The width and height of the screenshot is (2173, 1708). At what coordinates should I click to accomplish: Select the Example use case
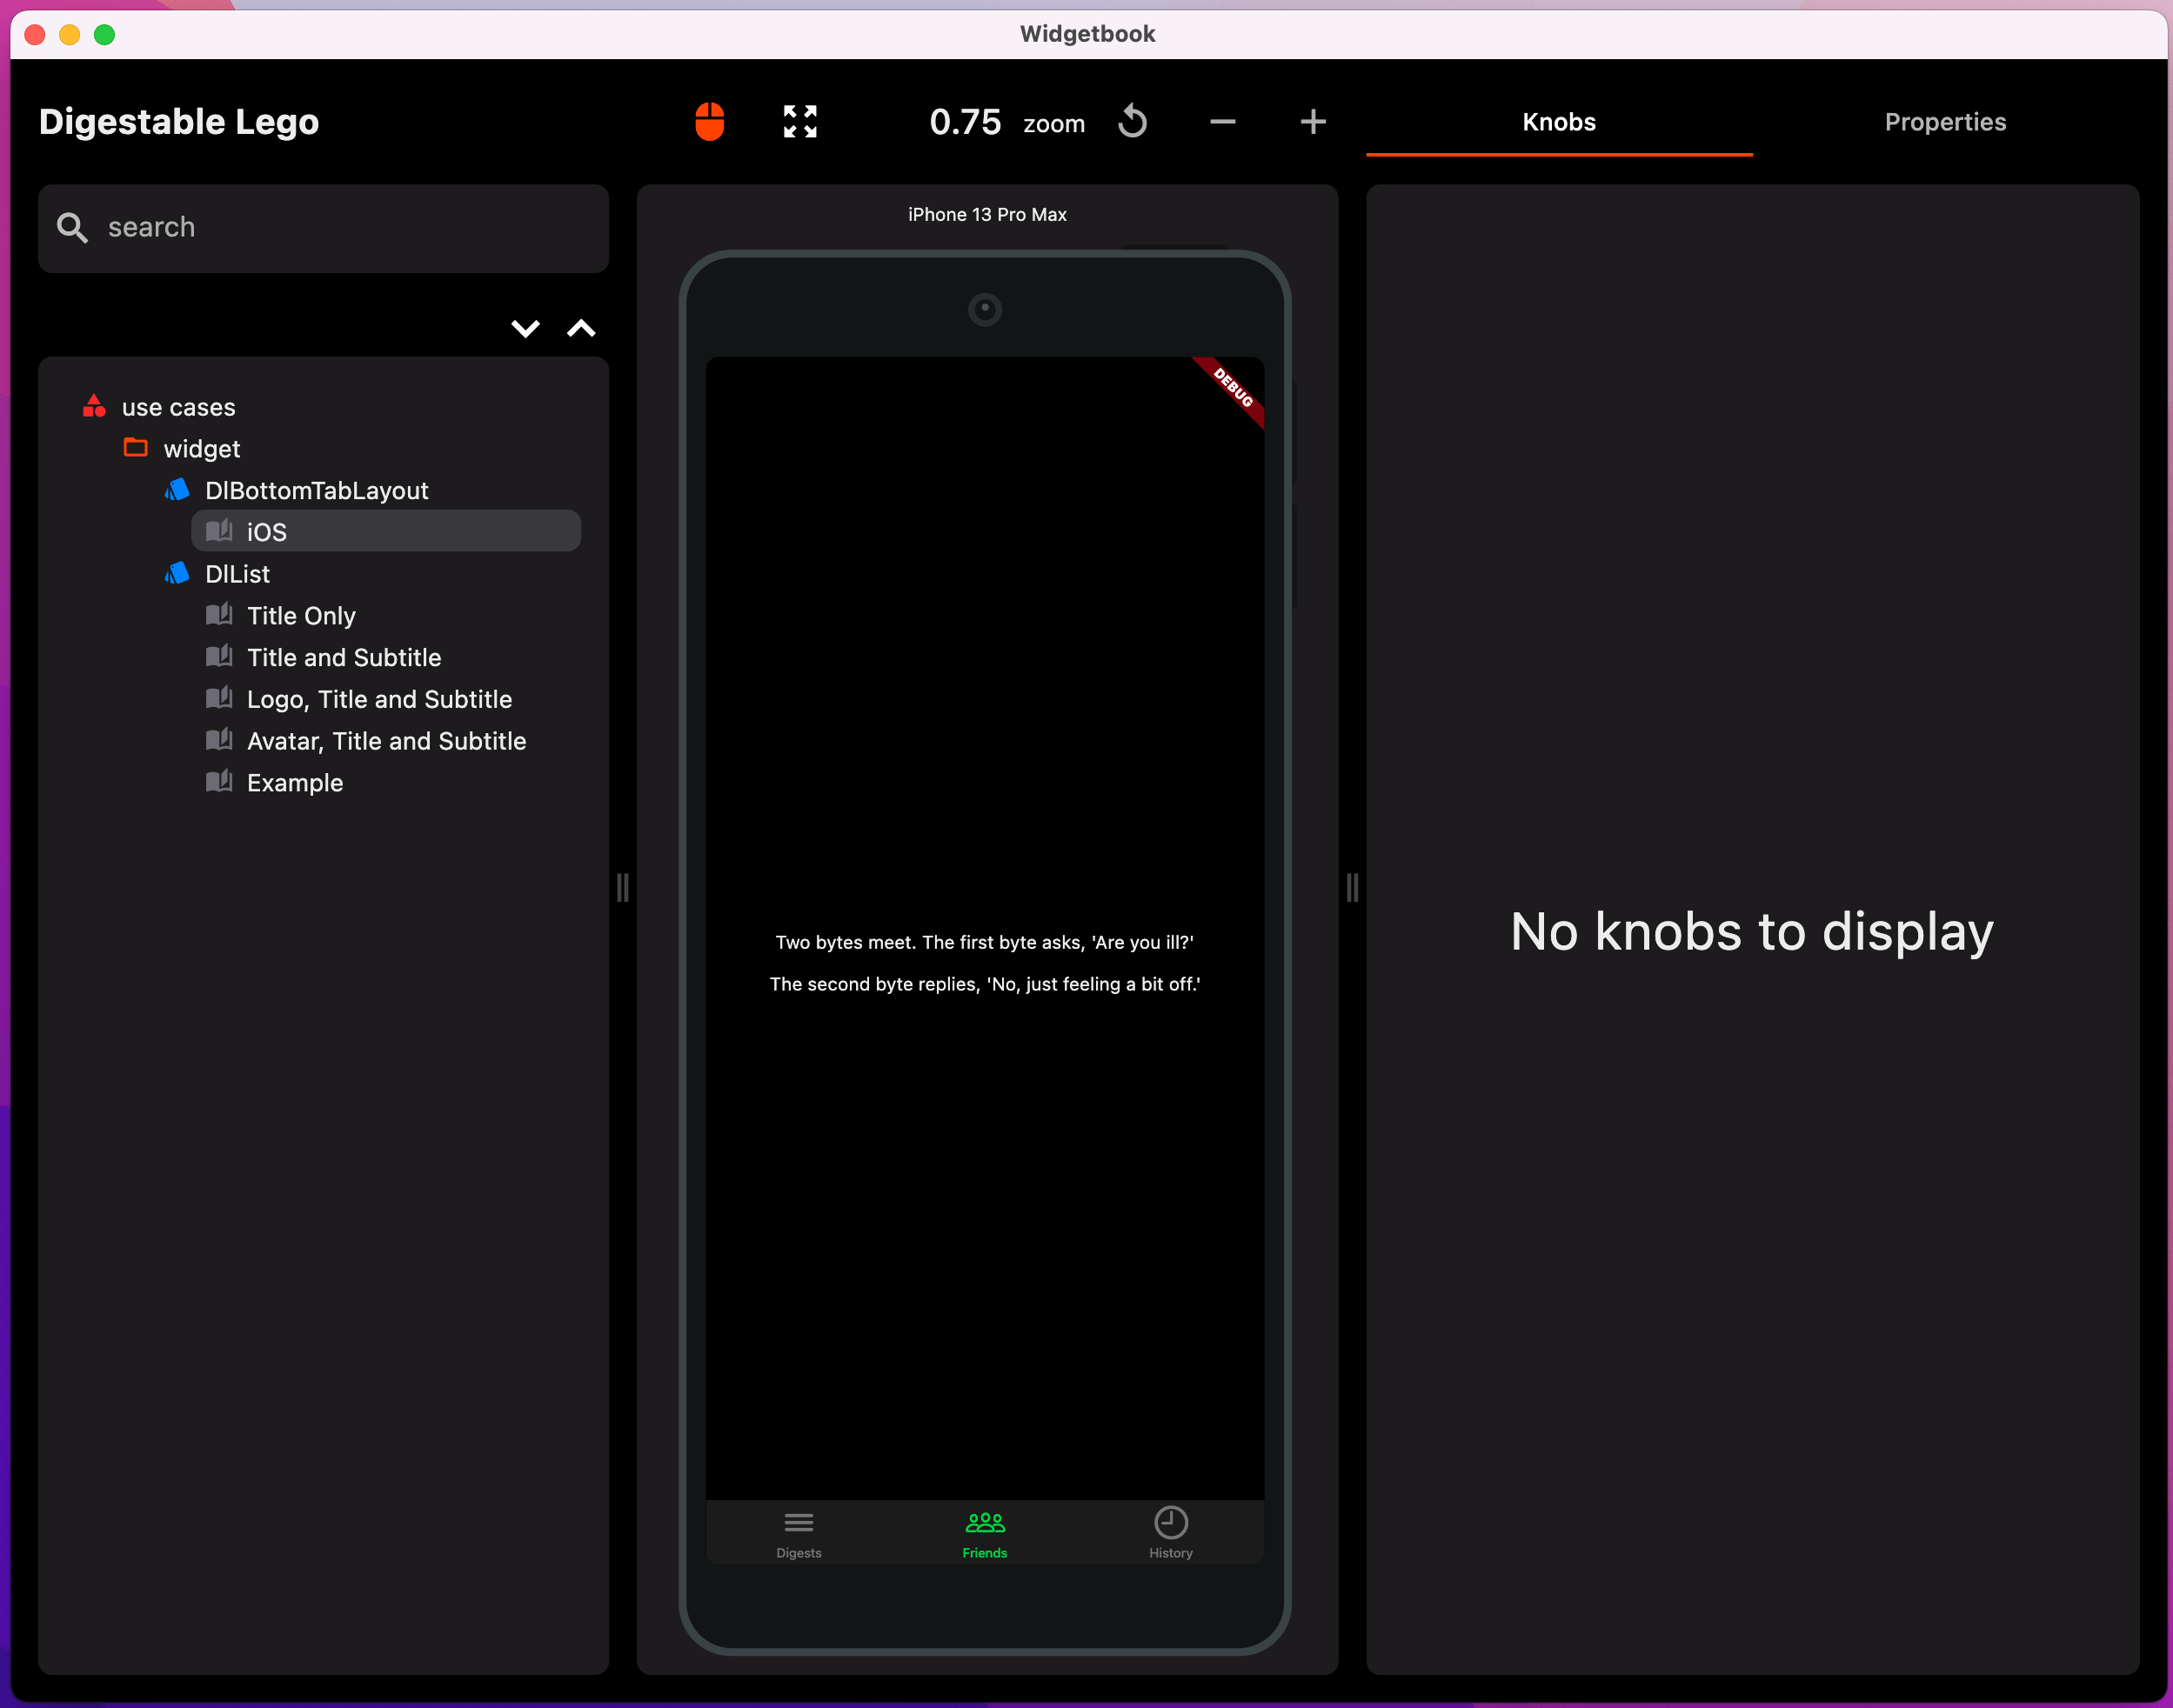point(294,783)
